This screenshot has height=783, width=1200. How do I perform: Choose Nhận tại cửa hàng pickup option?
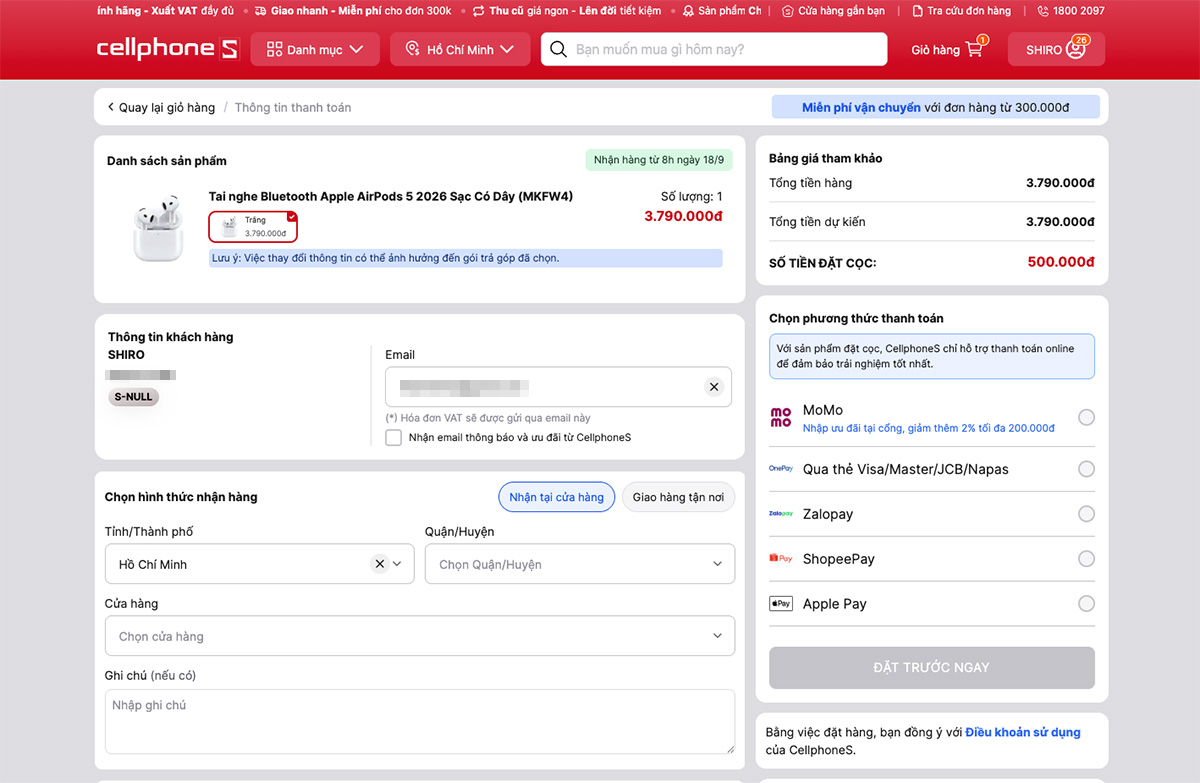pos(556,497)
